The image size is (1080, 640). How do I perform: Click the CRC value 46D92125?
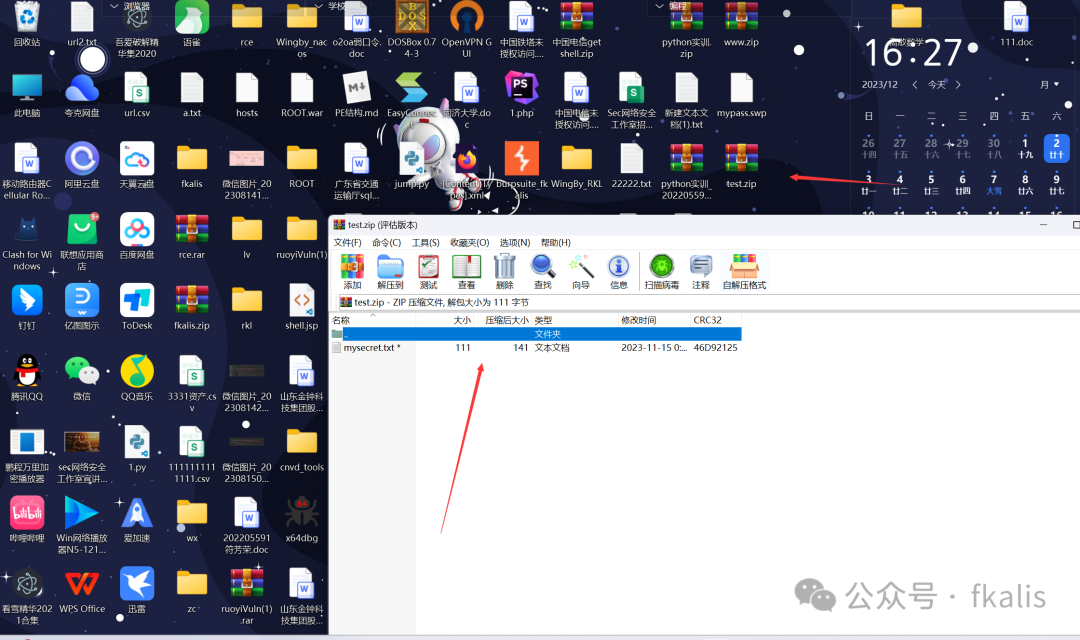click(x=716, y=348)
